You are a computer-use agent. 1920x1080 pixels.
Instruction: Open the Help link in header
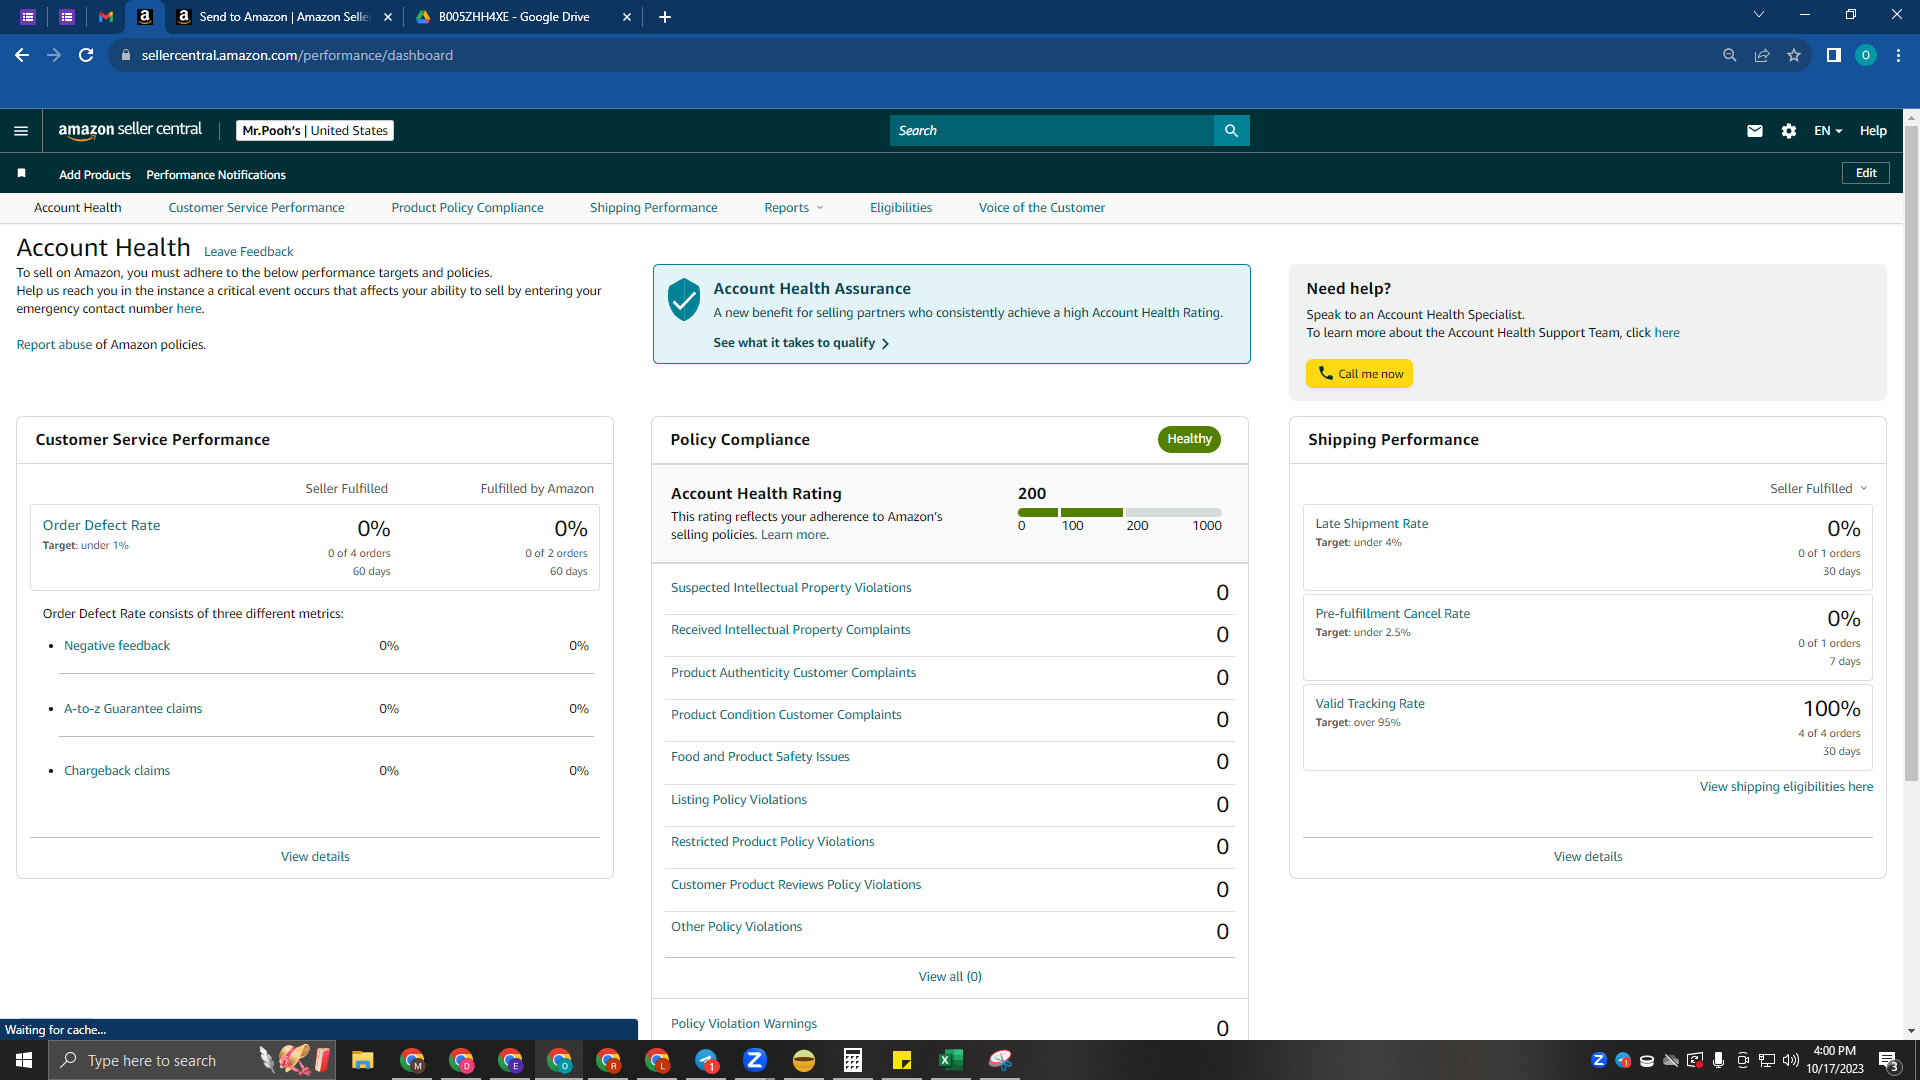click(1873, 131)
